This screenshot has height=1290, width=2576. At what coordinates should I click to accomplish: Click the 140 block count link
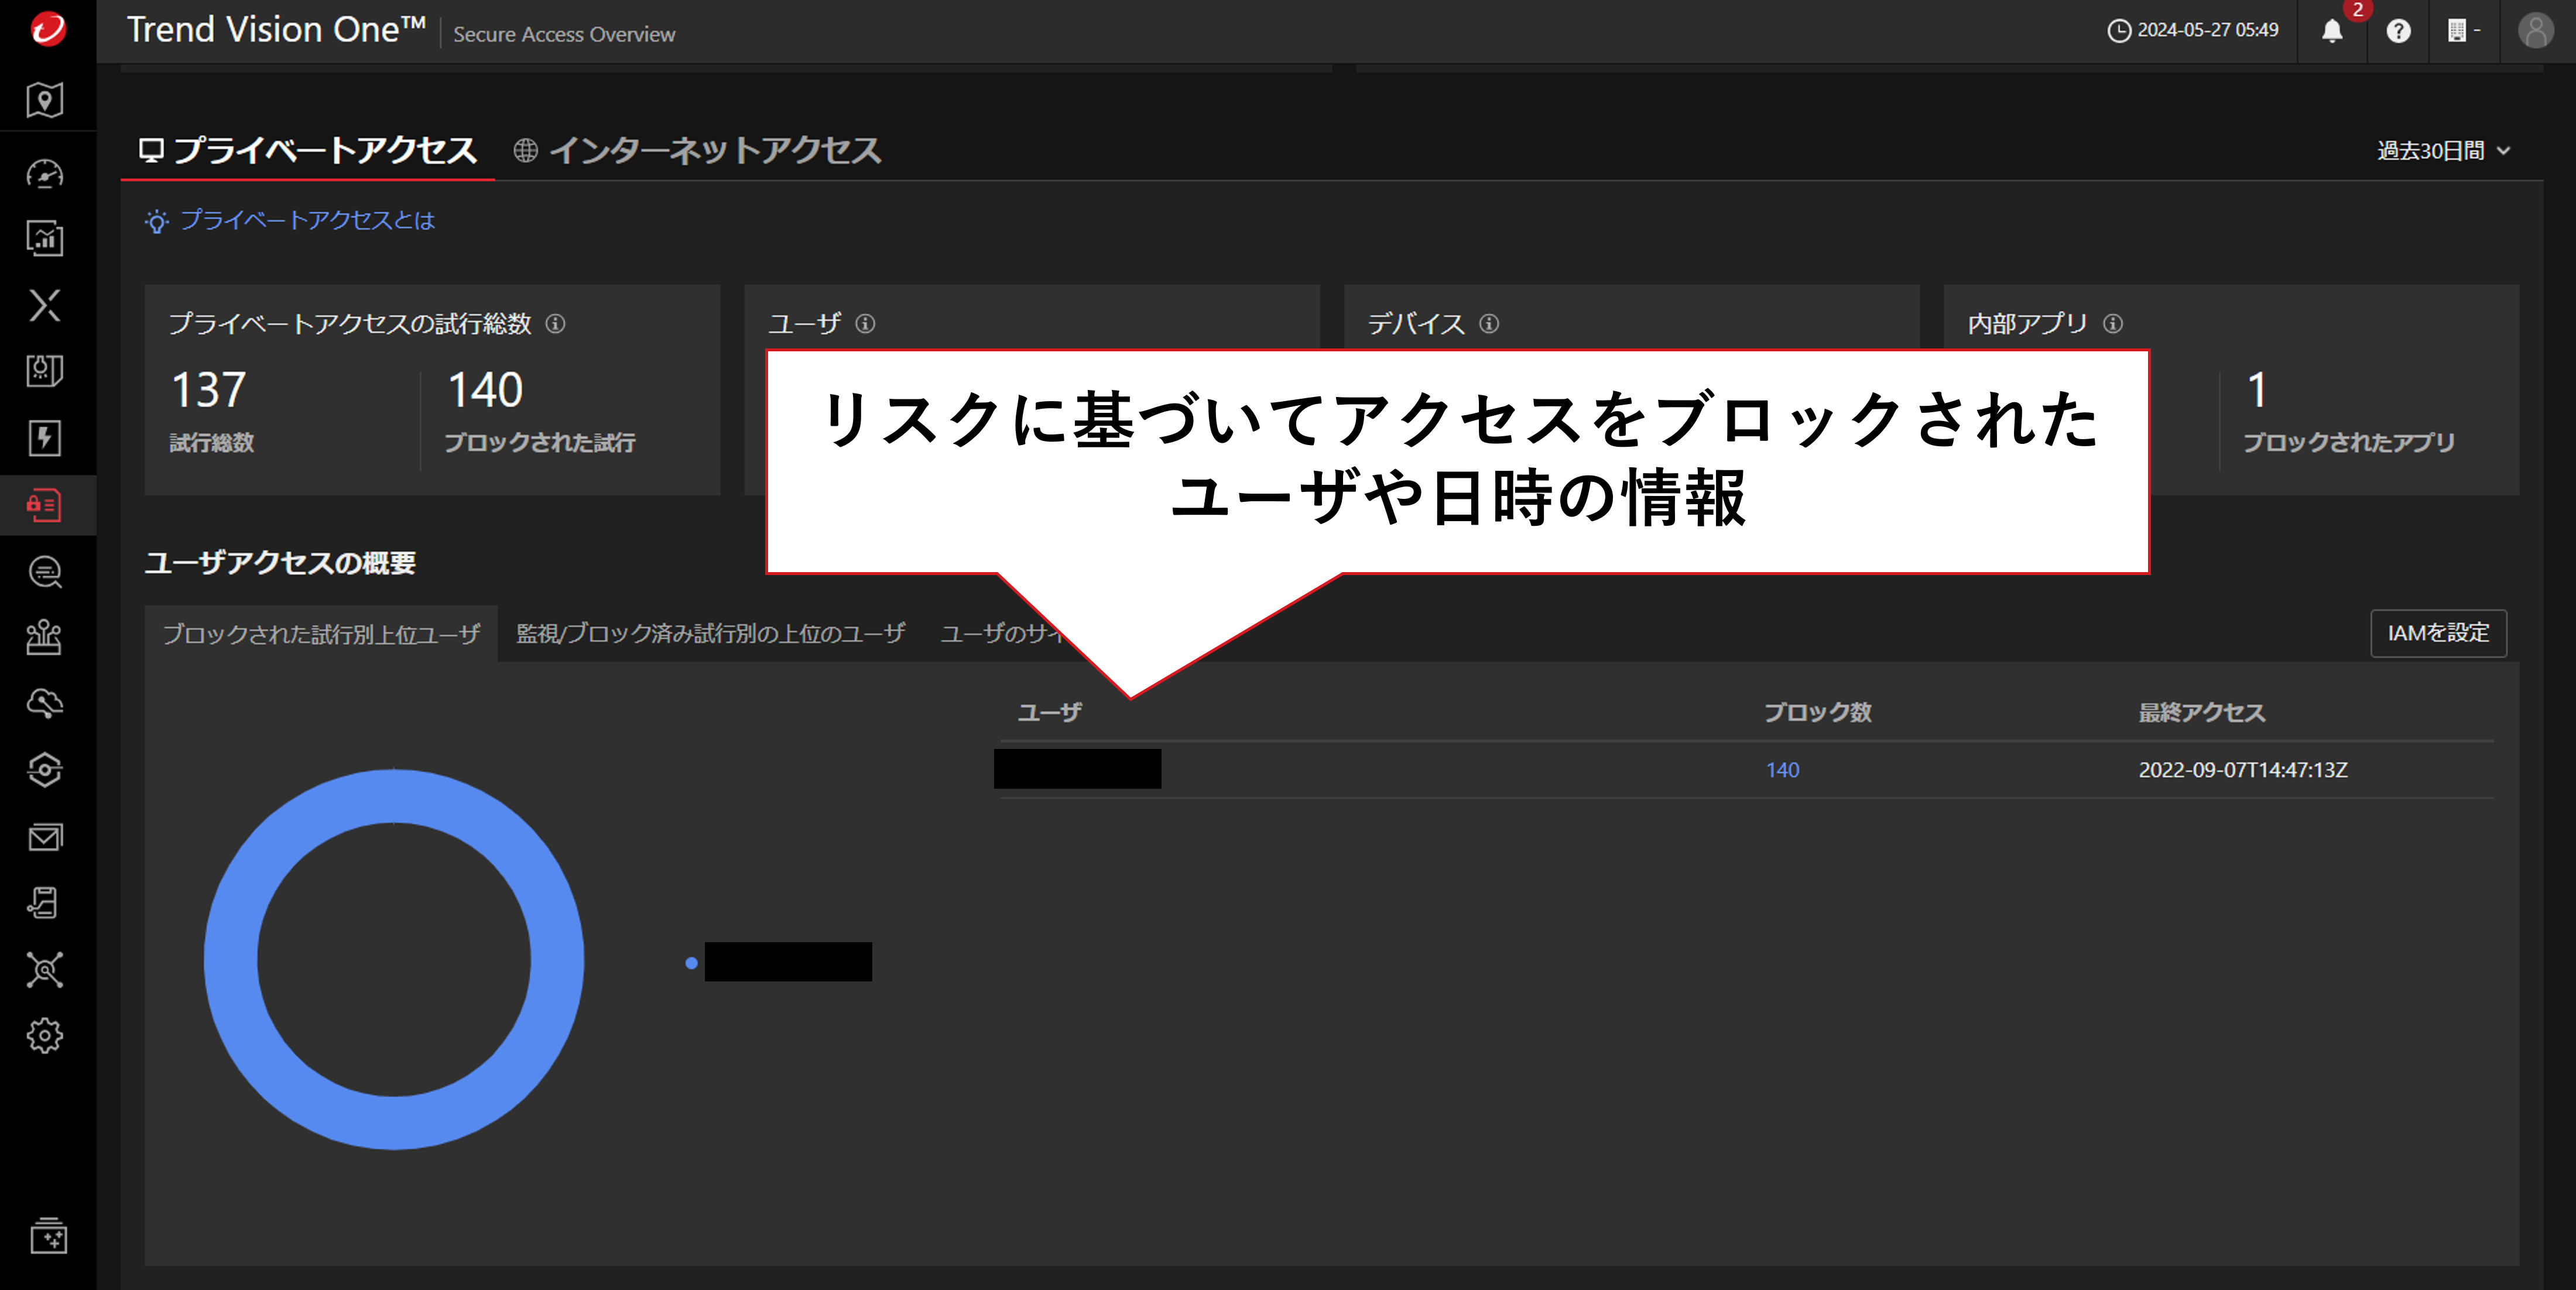coord(1782,770)
